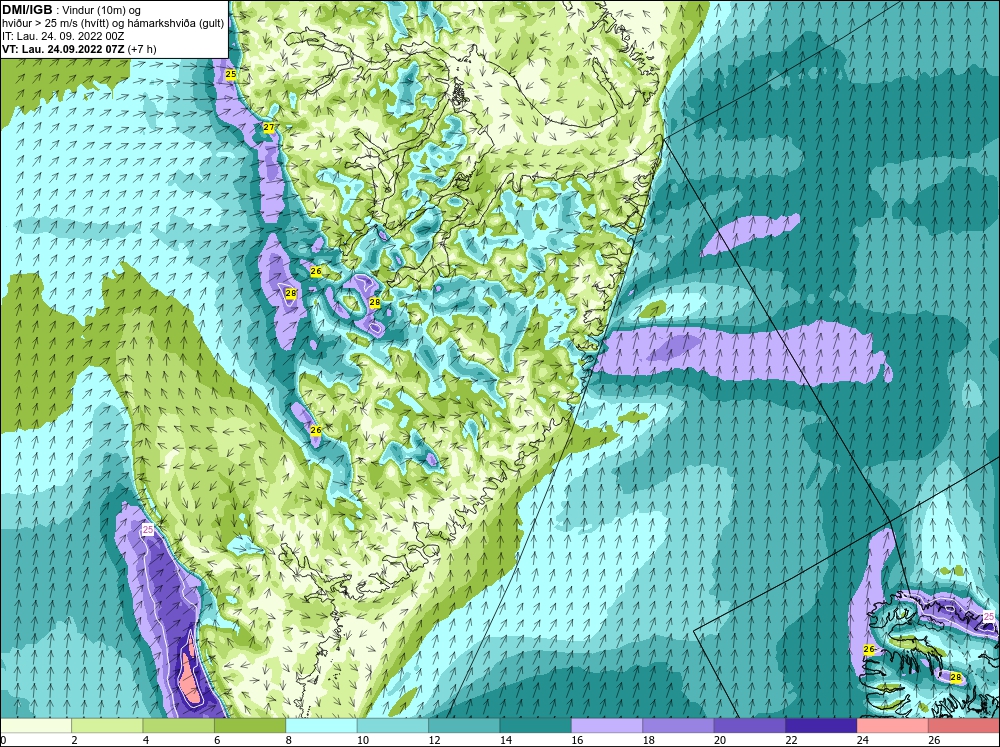Screen dimensions: 1000x747
Task: Click the 4–6 m/s green legend swatch
Action: [x=179, y=726]
